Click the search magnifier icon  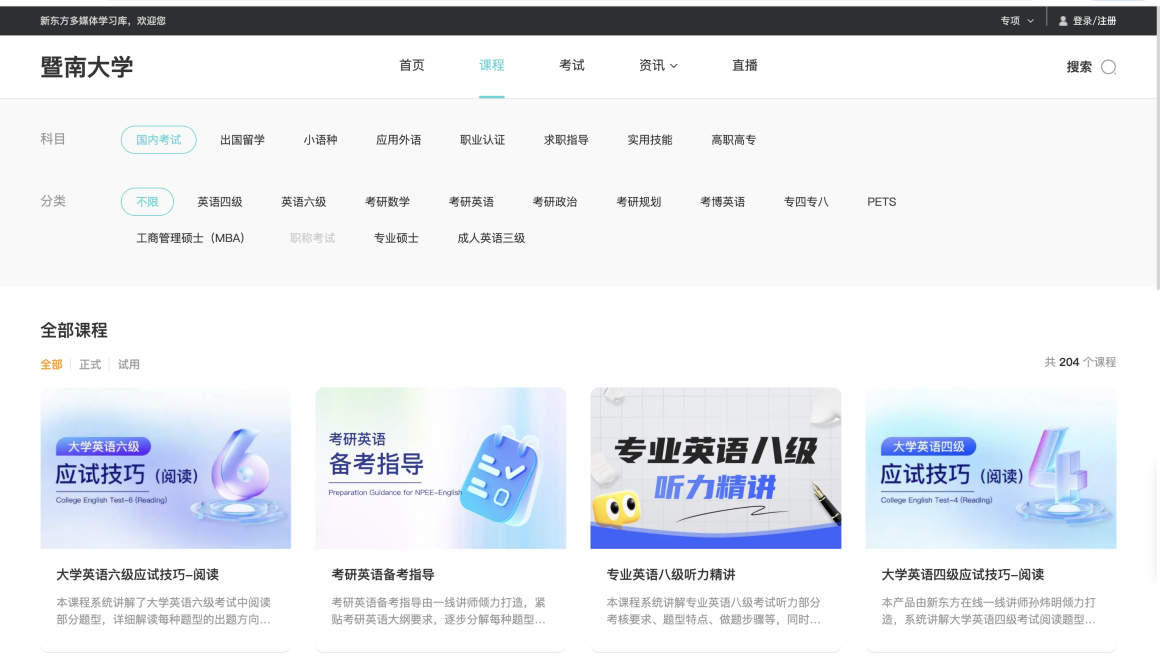(x=1108, y=67)
